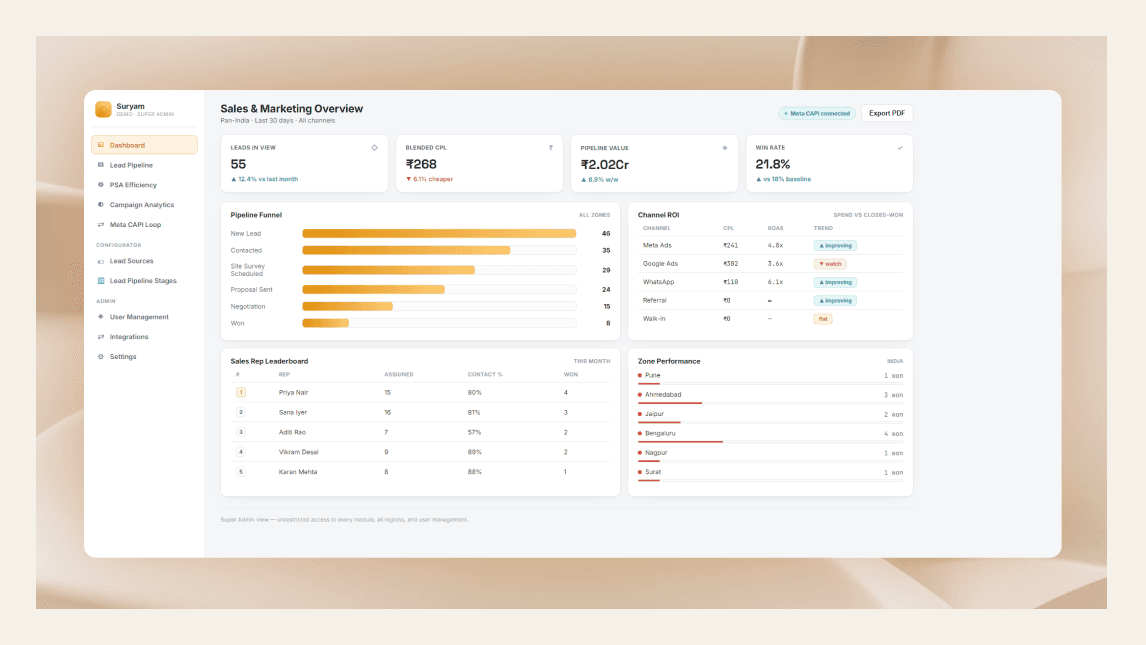Click the Won funnel bar
Screen dimensions: 1146x645
click(x=326, y=323)
